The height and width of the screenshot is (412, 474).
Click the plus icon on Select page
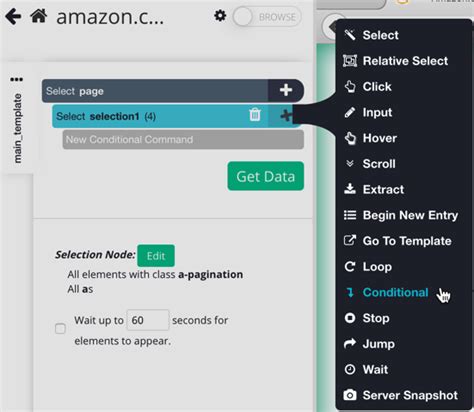pos(286,90)
